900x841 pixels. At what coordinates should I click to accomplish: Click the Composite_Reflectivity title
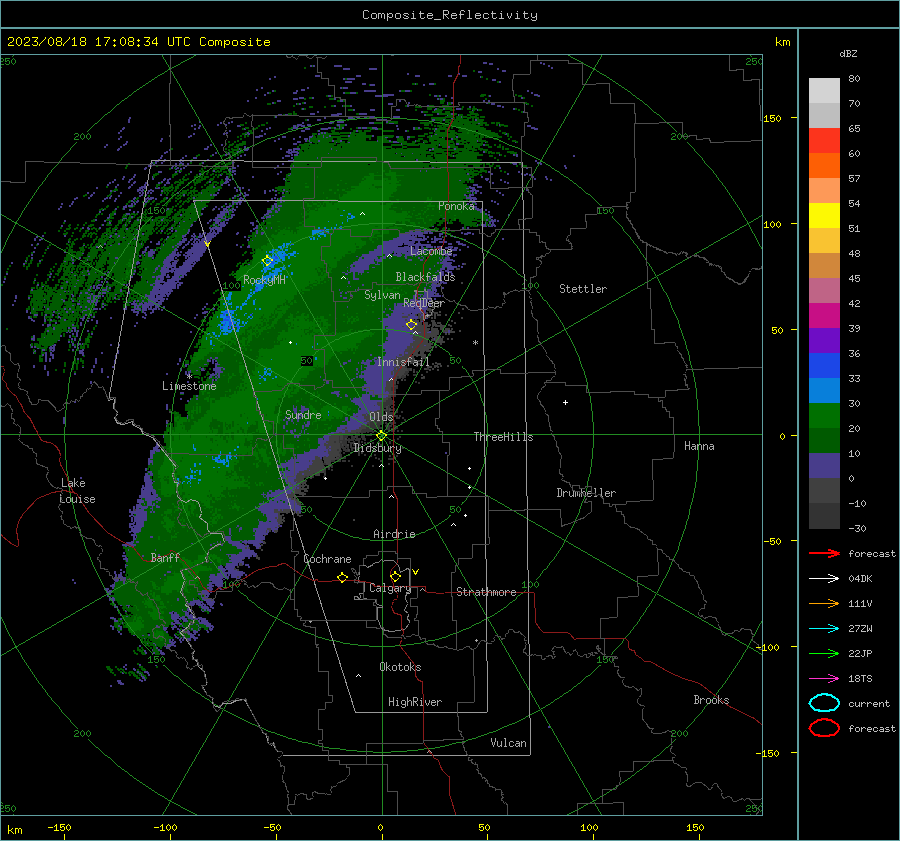[x=450, y=15]
